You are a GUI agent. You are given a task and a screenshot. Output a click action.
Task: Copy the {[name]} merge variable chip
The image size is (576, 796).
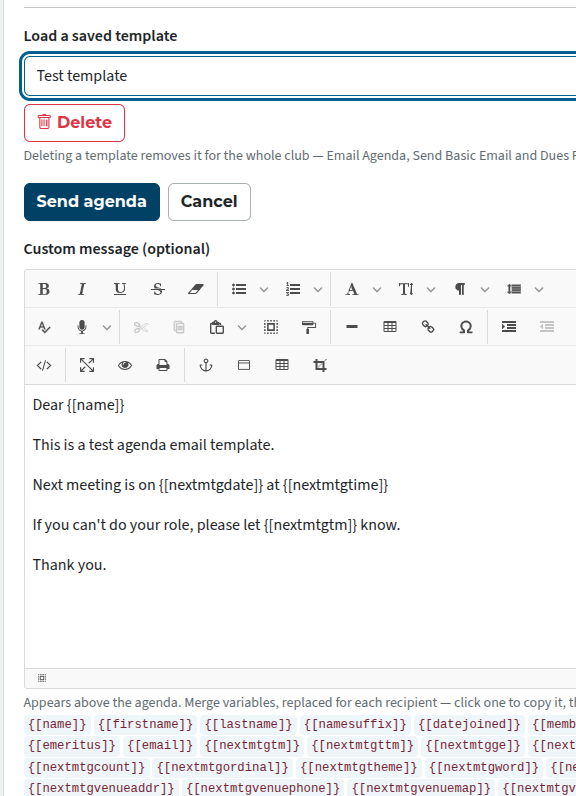point(57,724)
